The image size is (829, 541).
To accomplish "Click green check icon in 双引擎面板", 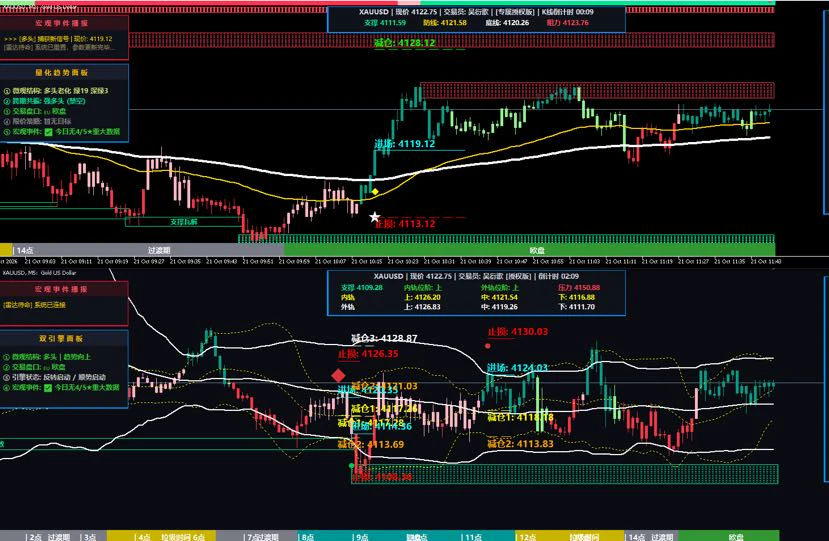I will [48, 388].
